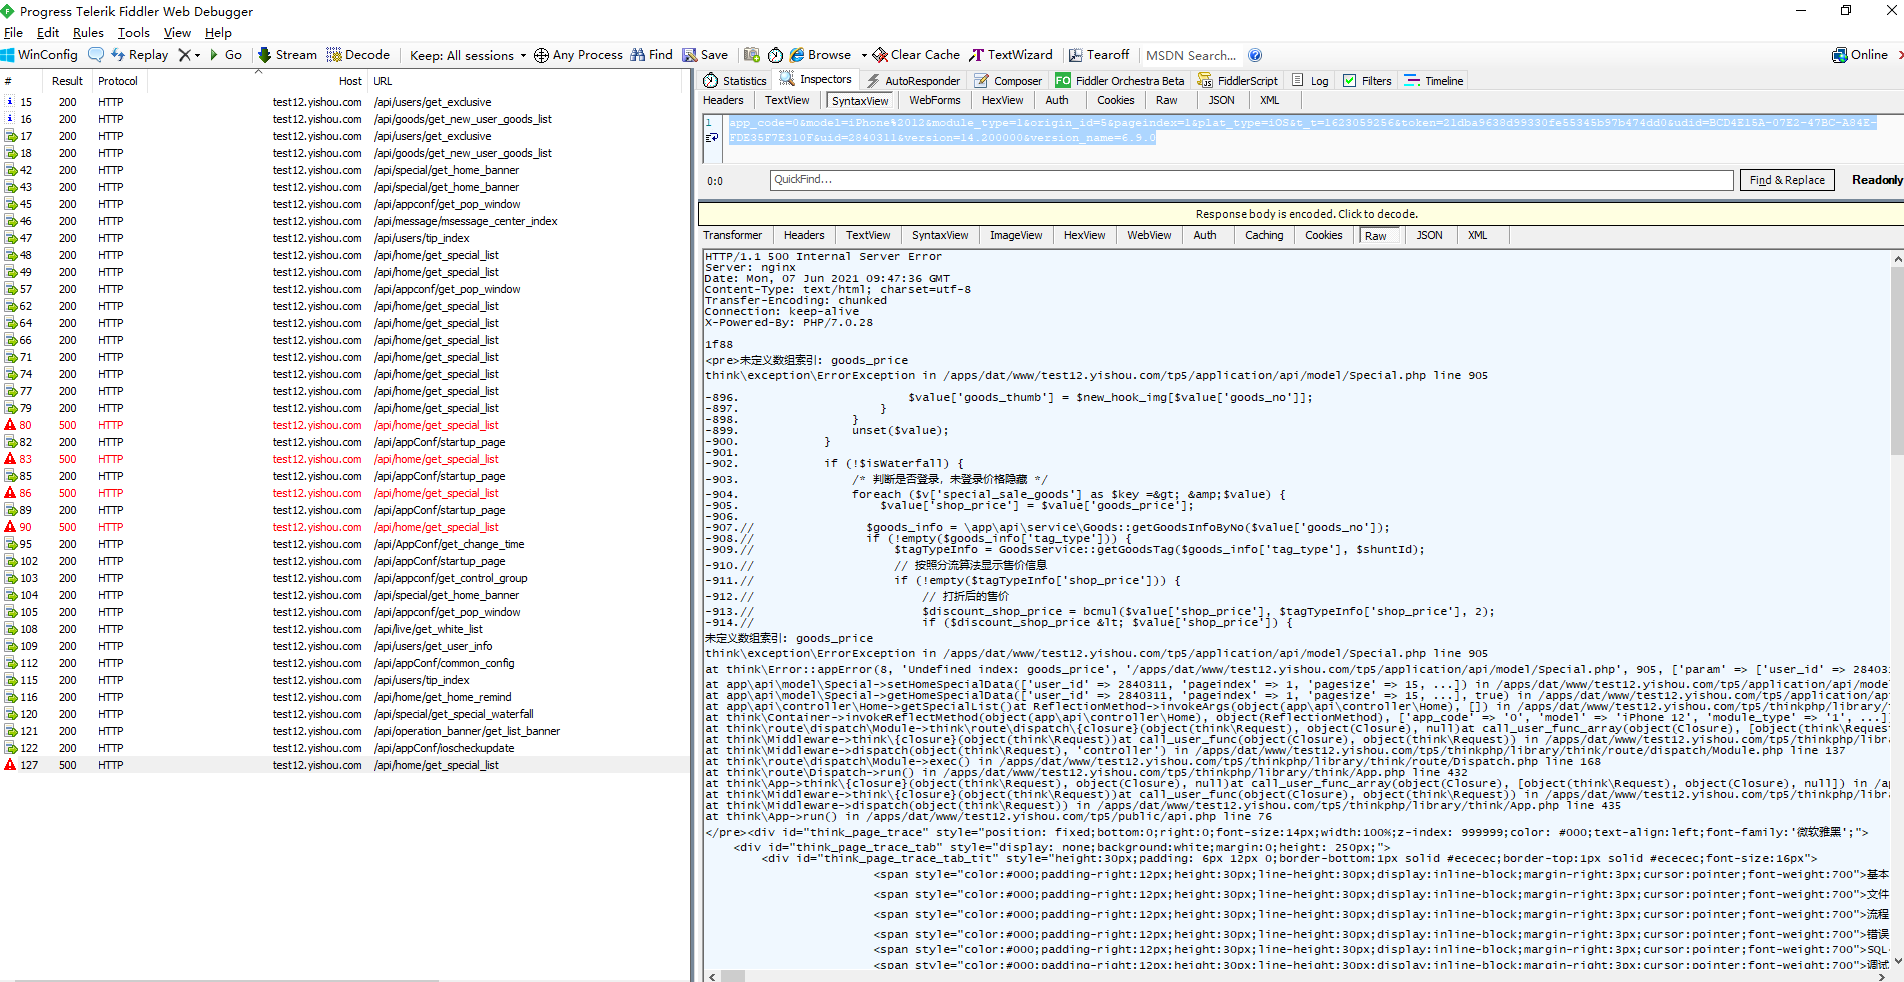This screenshot has height=982, width=1904.
Task: Select session 127 get_special_list row
Action: tap(345, 765)
